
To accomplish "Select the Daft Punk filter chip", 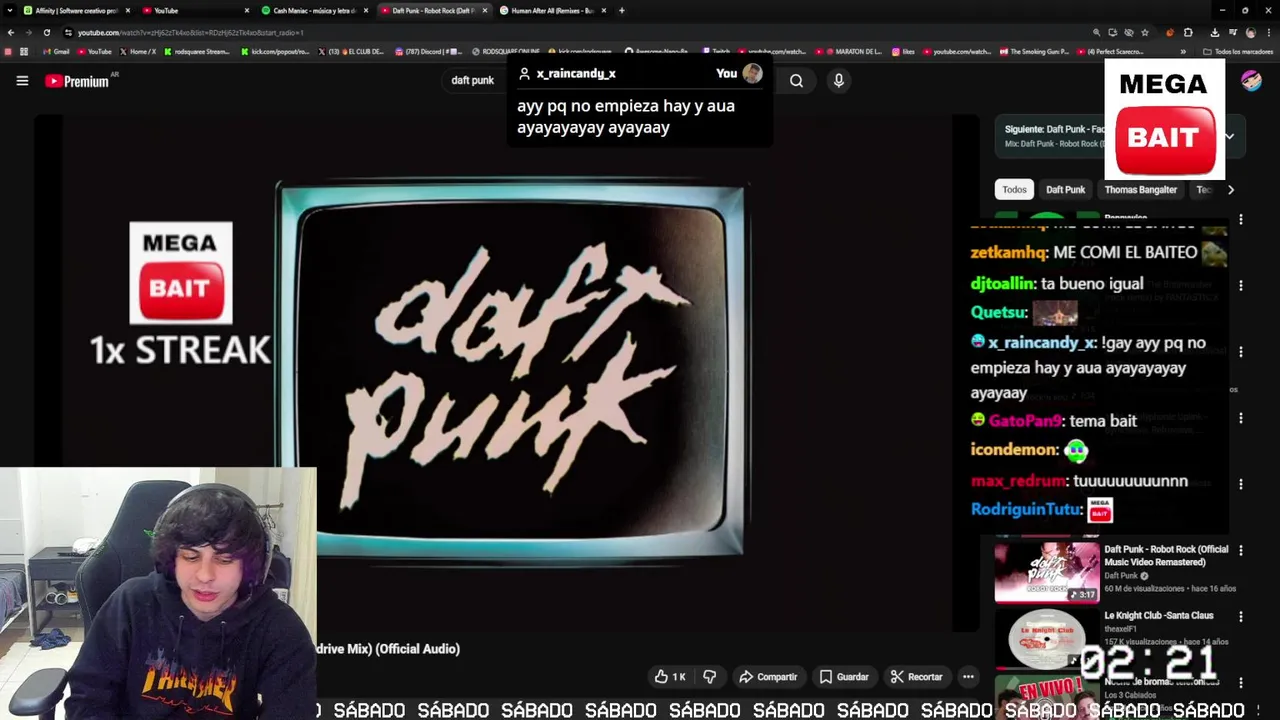I will (x=1065, y=190).
